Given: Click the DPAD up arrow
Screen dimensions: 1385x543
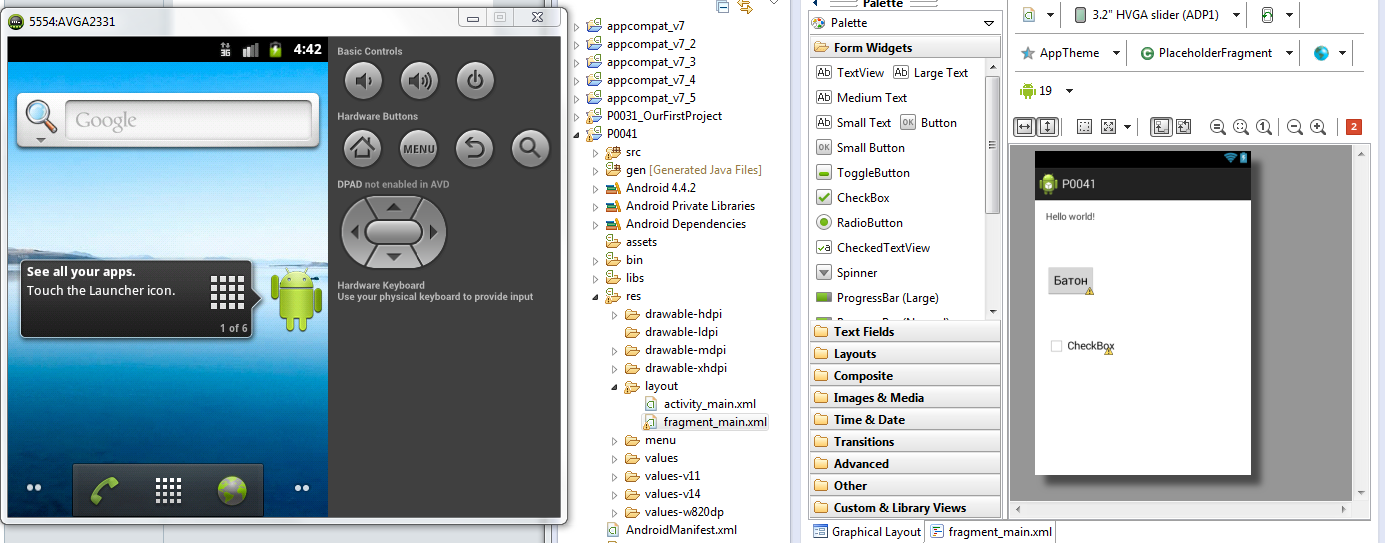Looking at the screenshot, I should (x=393, y=207).
